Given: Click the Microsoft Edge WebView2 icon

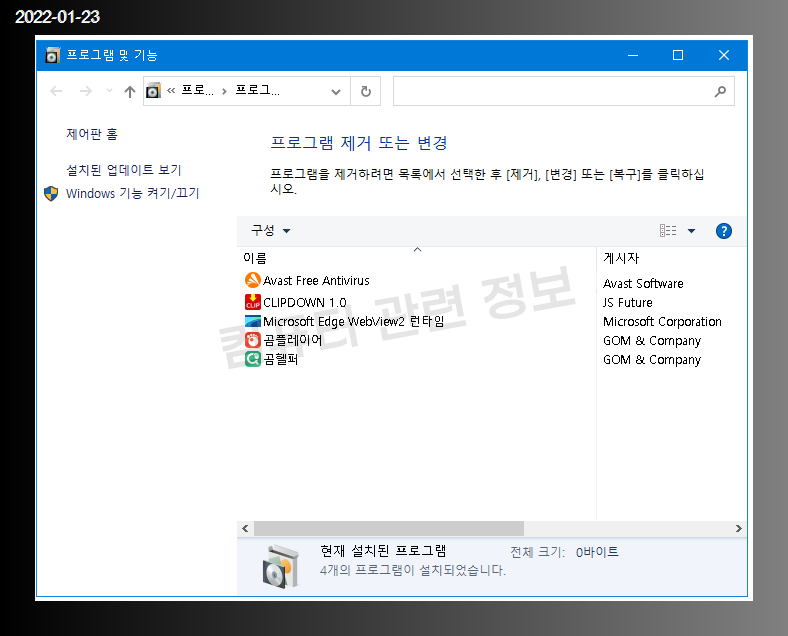Looking at the screenshot, I should (x=253, y=321).
